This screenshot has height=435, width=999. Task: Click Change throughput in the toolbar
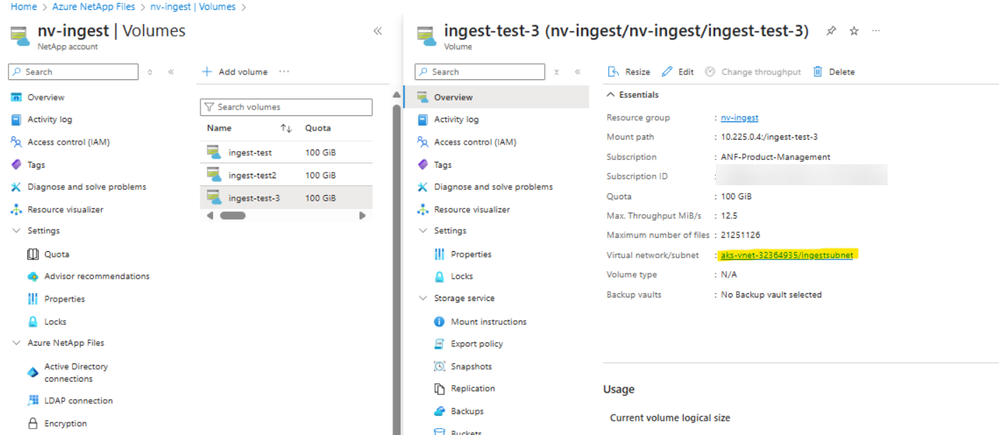(x=752, y=72)
